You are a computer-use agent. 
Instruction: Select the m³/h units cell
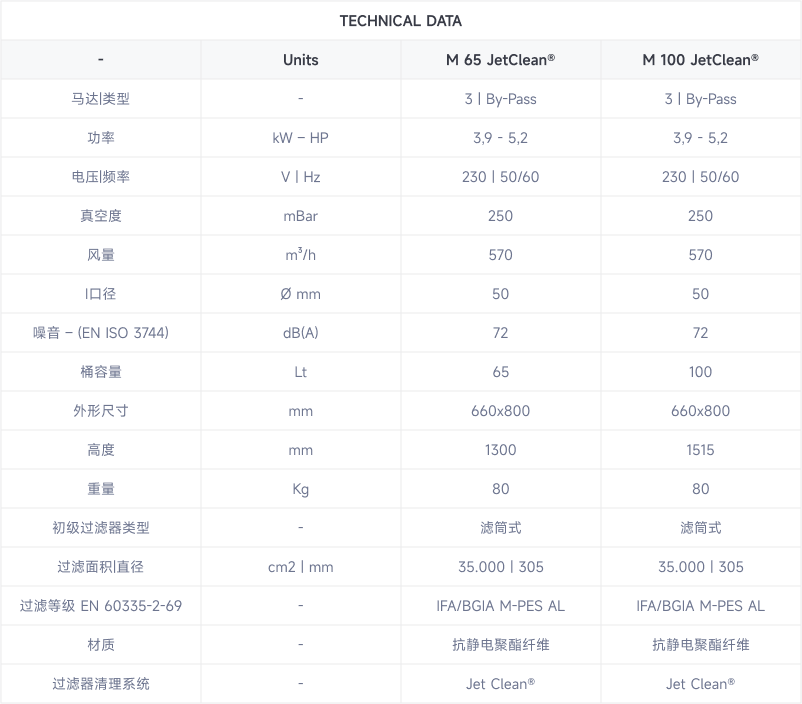click(x=300, y=255)
